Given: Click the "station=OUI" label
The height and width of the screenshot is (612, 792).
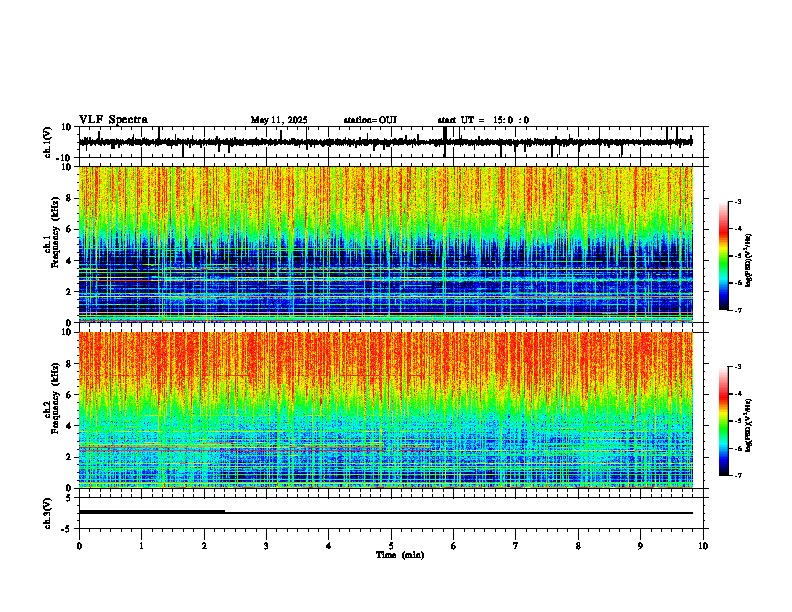Looking at the screenshot, I should click(x=370, y=120).
